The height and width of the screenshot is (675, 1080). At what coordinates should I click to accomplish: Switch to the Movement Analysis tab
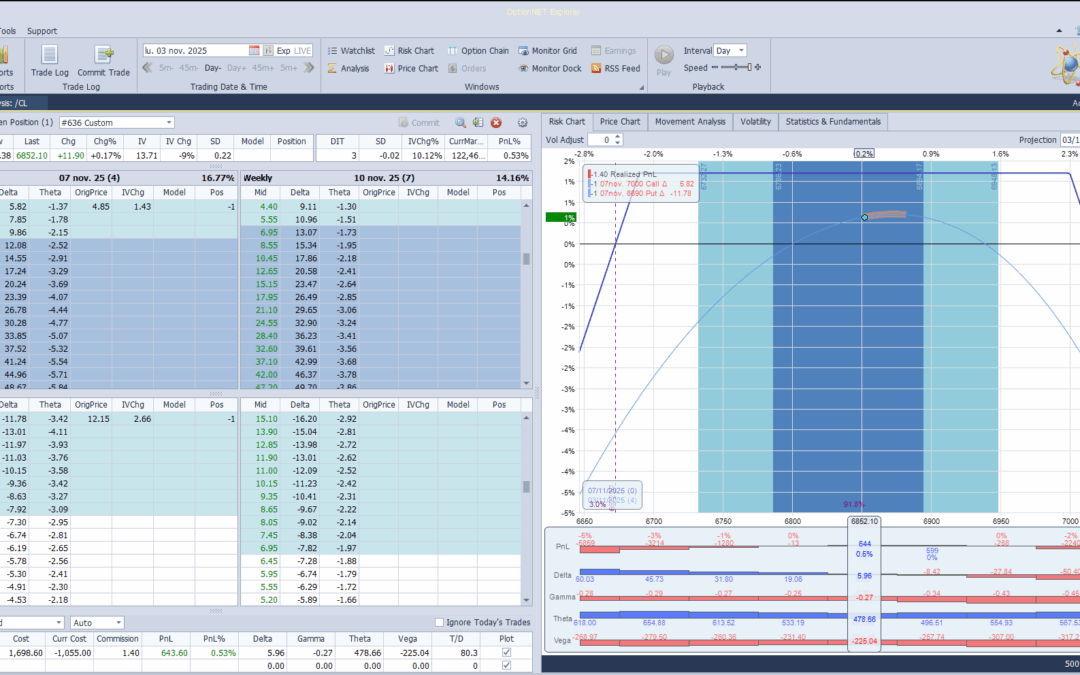point(690,122)
